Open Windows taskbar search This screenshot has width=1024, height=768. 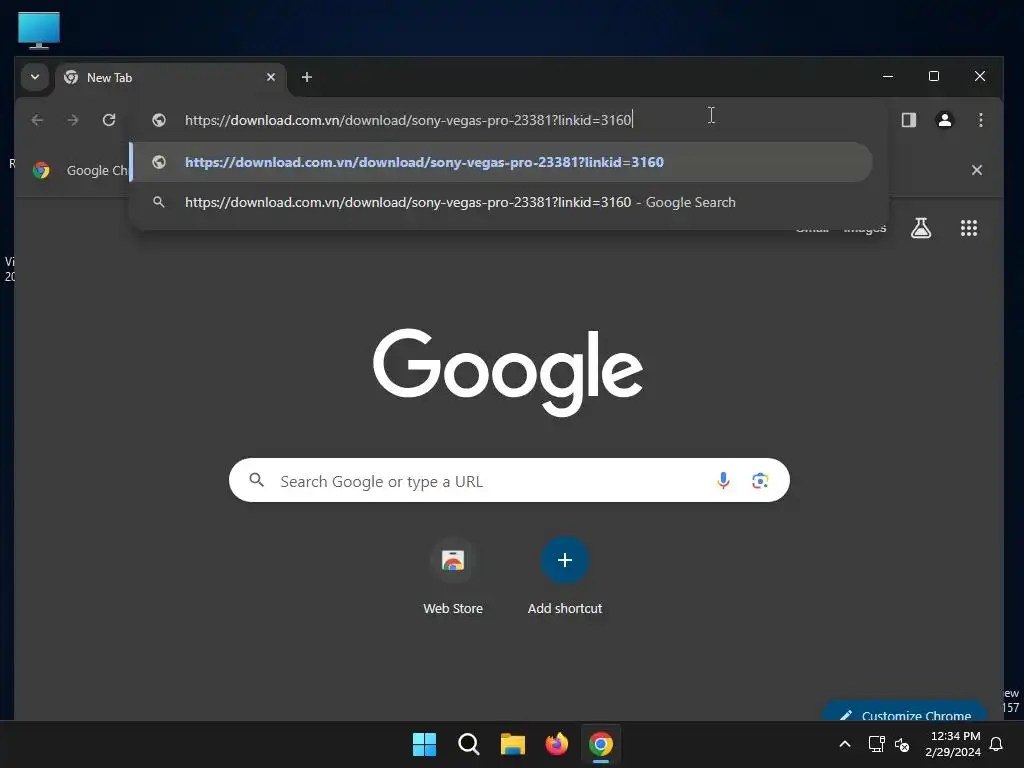pyautogui.click(x=468, y=744)
